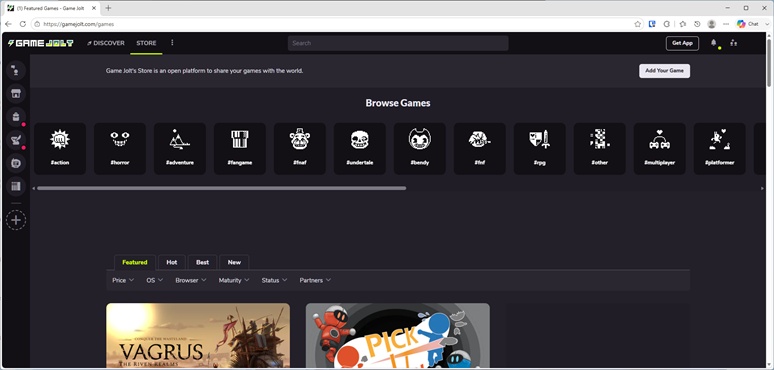The image size is (774, 370).
Task: Expand the OS filter dropdown
Action: click(155, 280)
